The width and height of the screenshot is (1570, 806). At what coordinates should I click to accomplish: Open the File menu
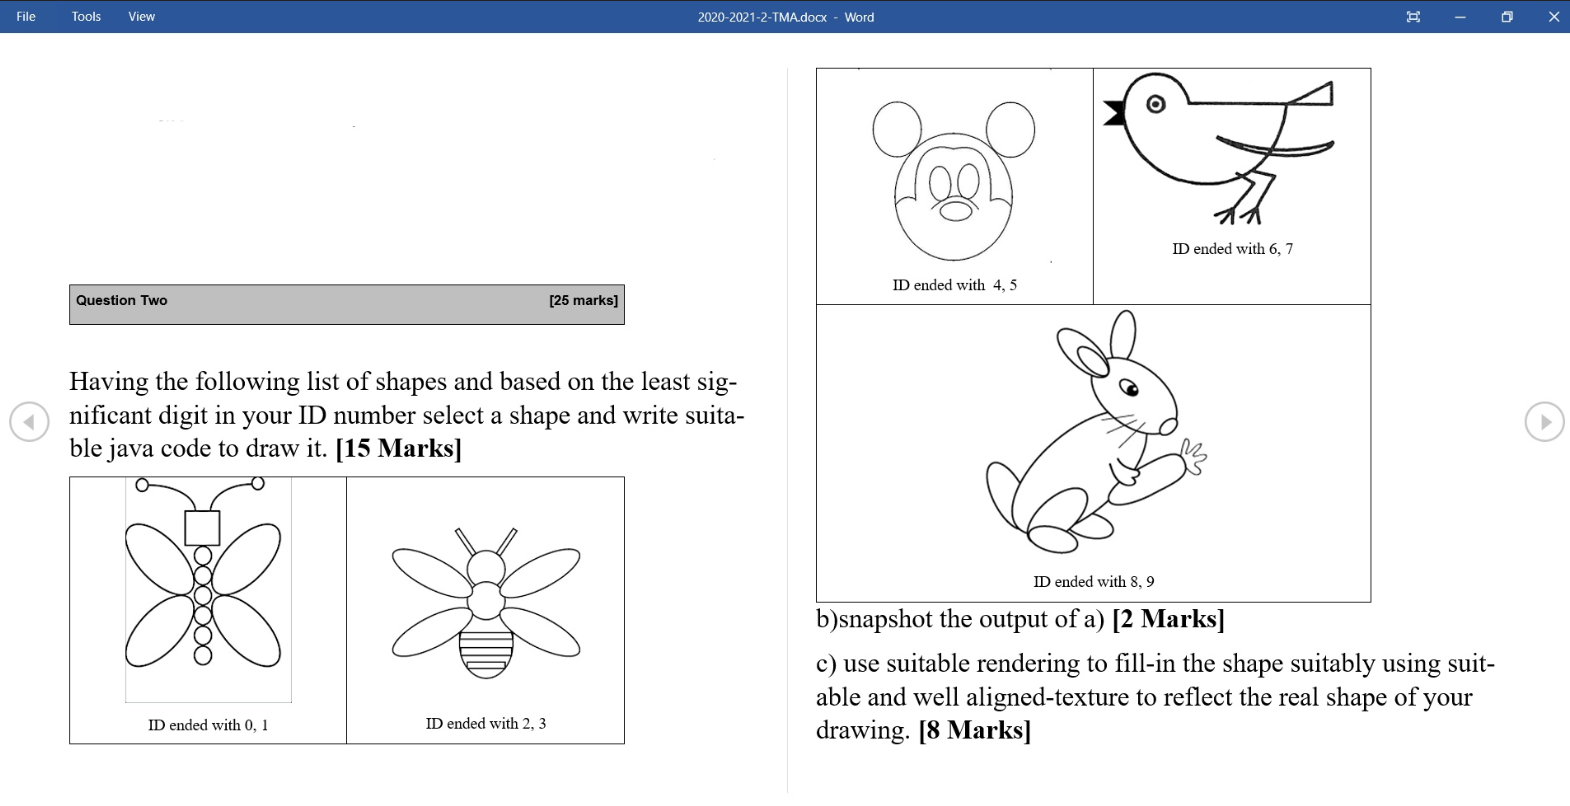[x=26, y=16]
